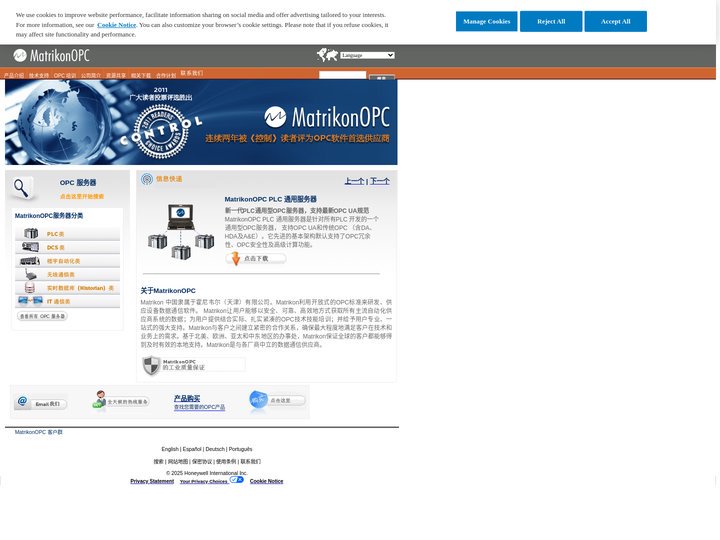
Task: Click Reject All cookies button
Action: click(x=551, y=22)
